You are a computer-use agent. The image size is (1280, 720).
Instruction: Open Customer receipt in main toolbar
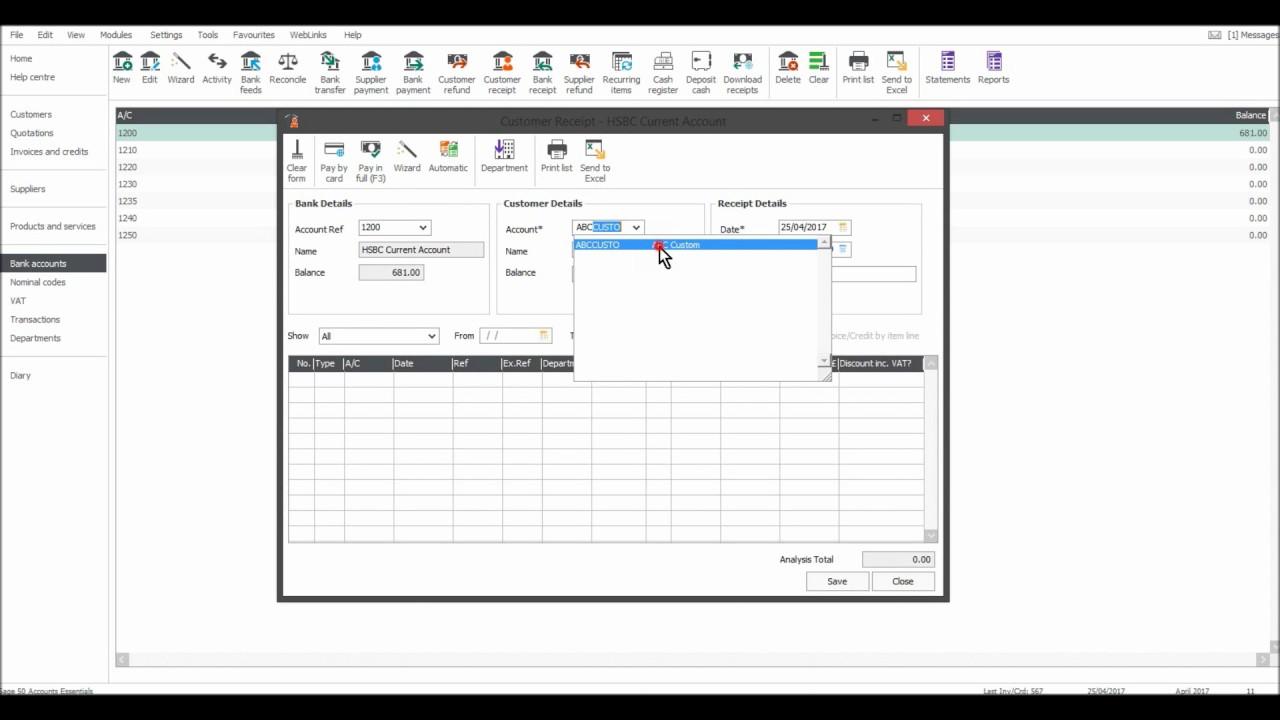[x=502, y=73]
